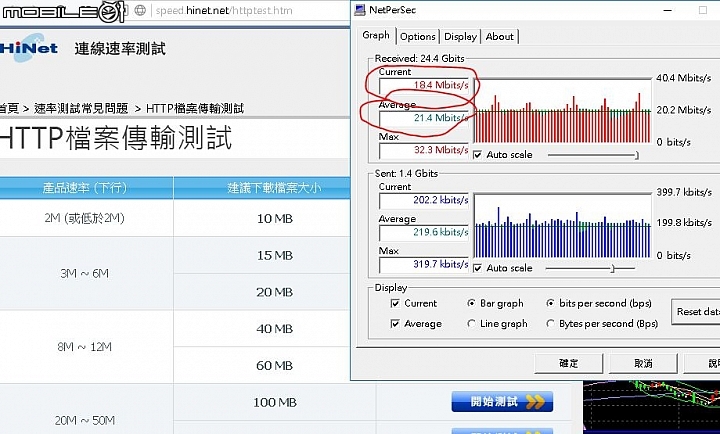This screenshot has width=720, height=434.
Task: Click the Received Current 18.4 Mbits/s field
Action: tap(424, 85)
